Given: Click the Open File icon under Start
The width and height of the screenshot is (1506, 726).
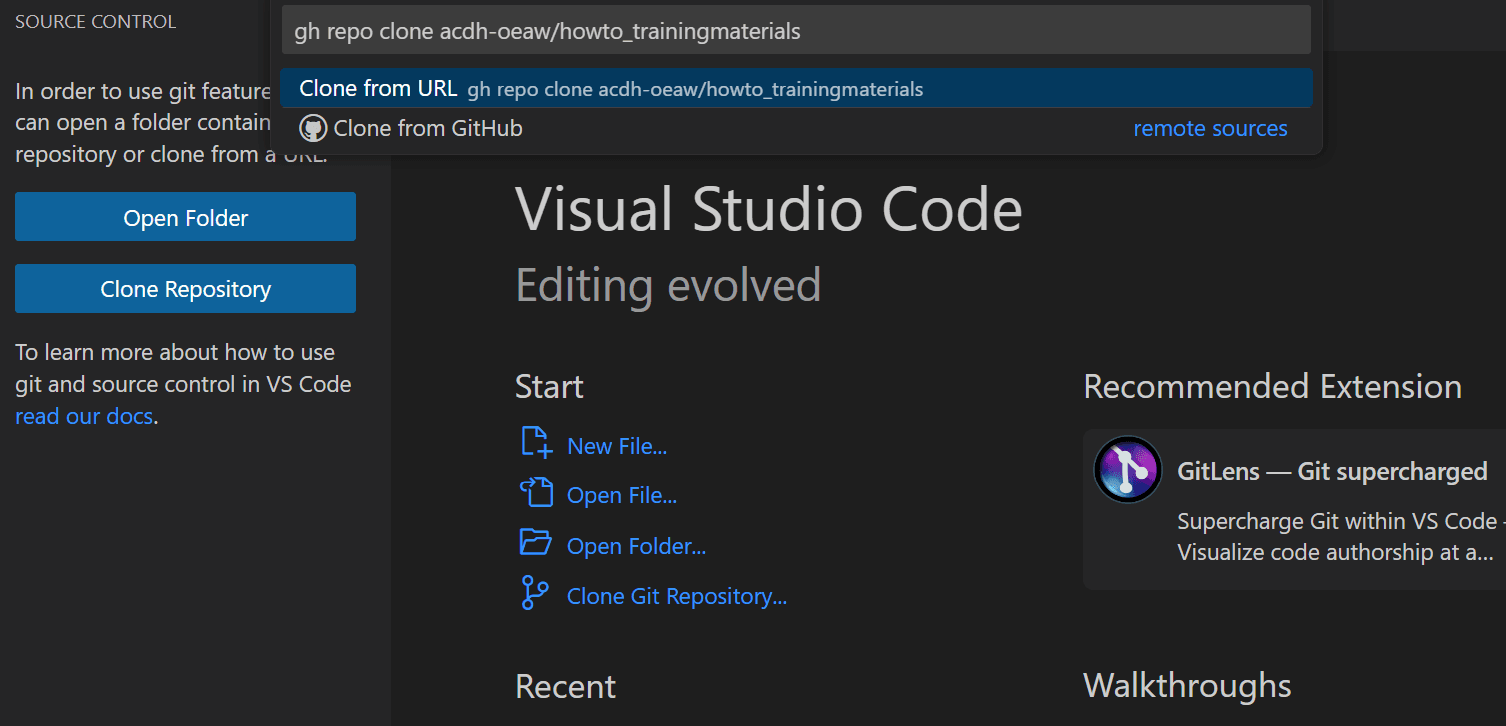Looking at the screenshot, I should 536,493.
